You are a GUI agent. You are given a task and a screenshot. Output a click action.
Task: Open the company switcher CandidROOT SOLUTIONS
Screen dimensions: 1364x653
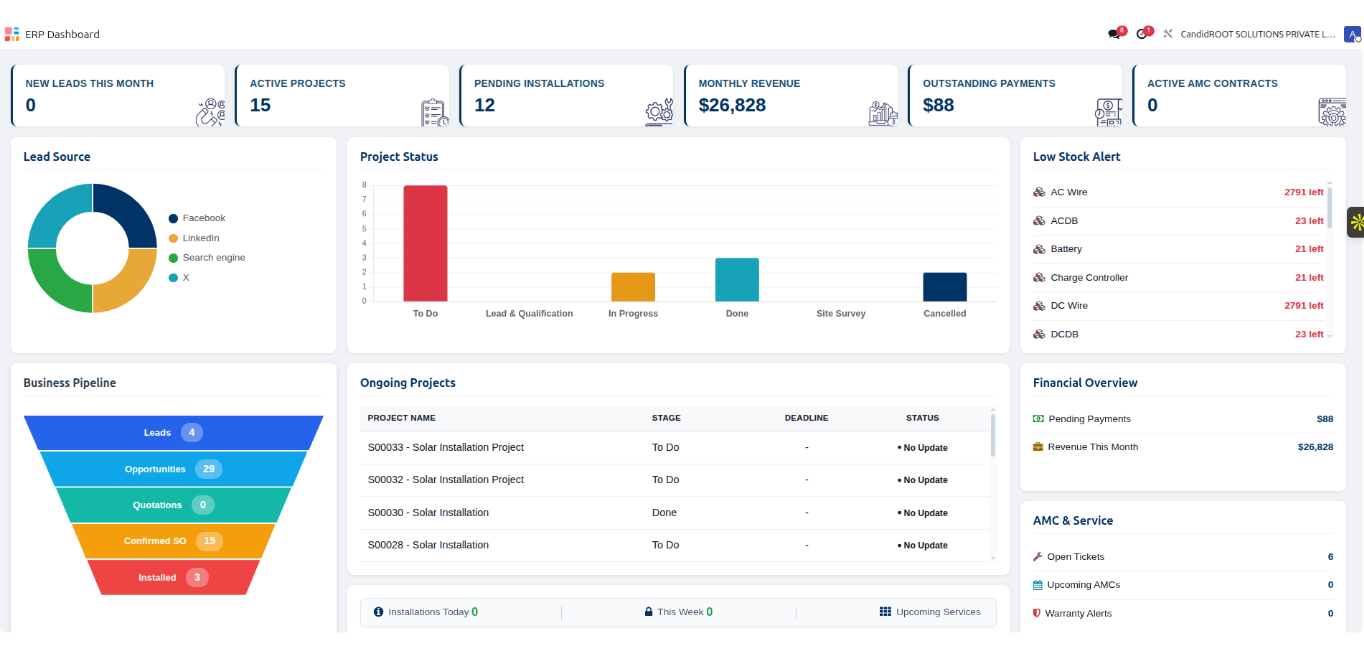[x=1257, y=34]
